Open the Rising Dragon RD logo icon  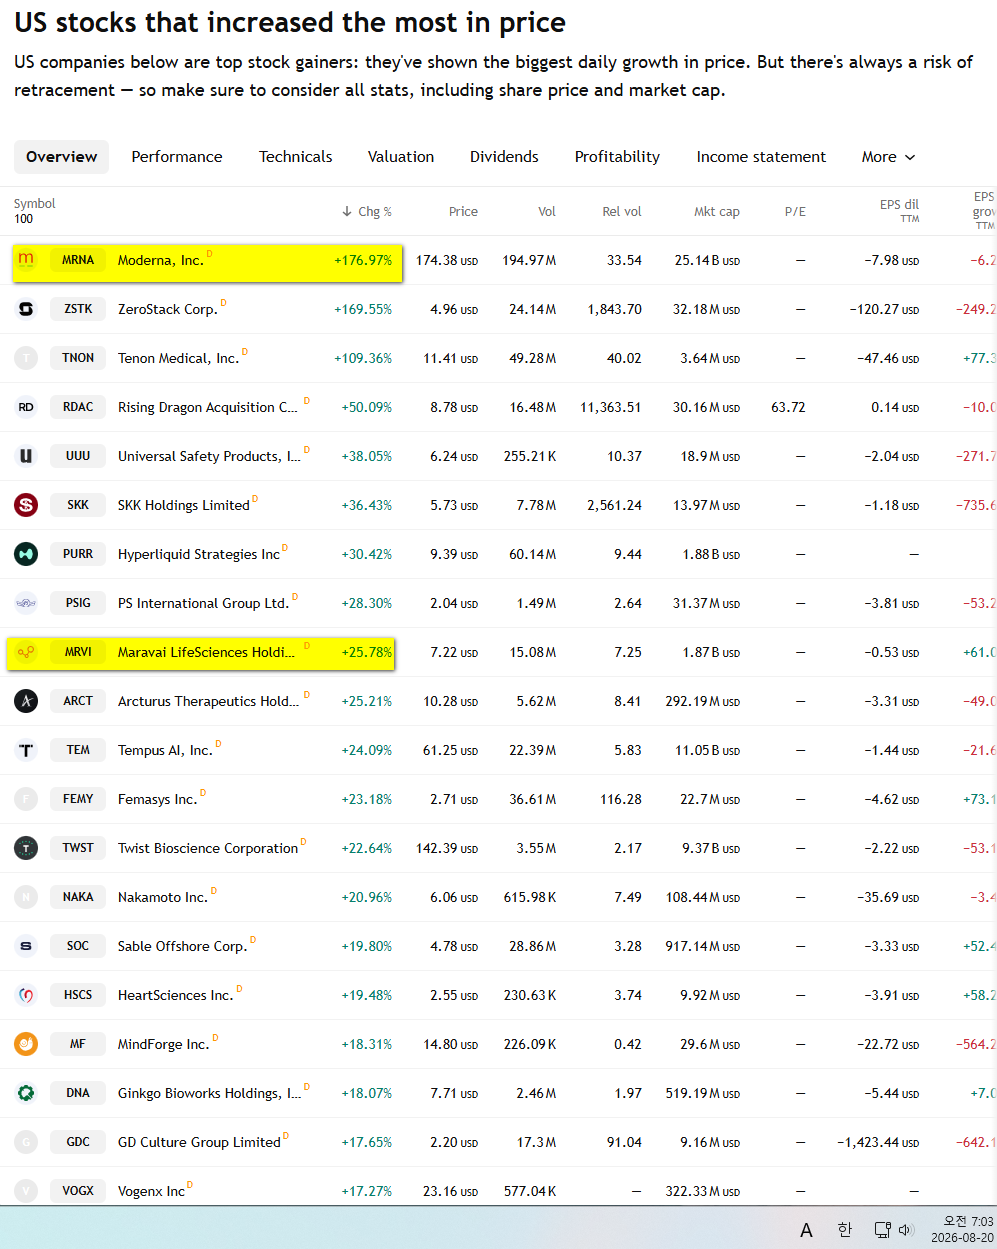pyautogui.click(x=26, y=407)
